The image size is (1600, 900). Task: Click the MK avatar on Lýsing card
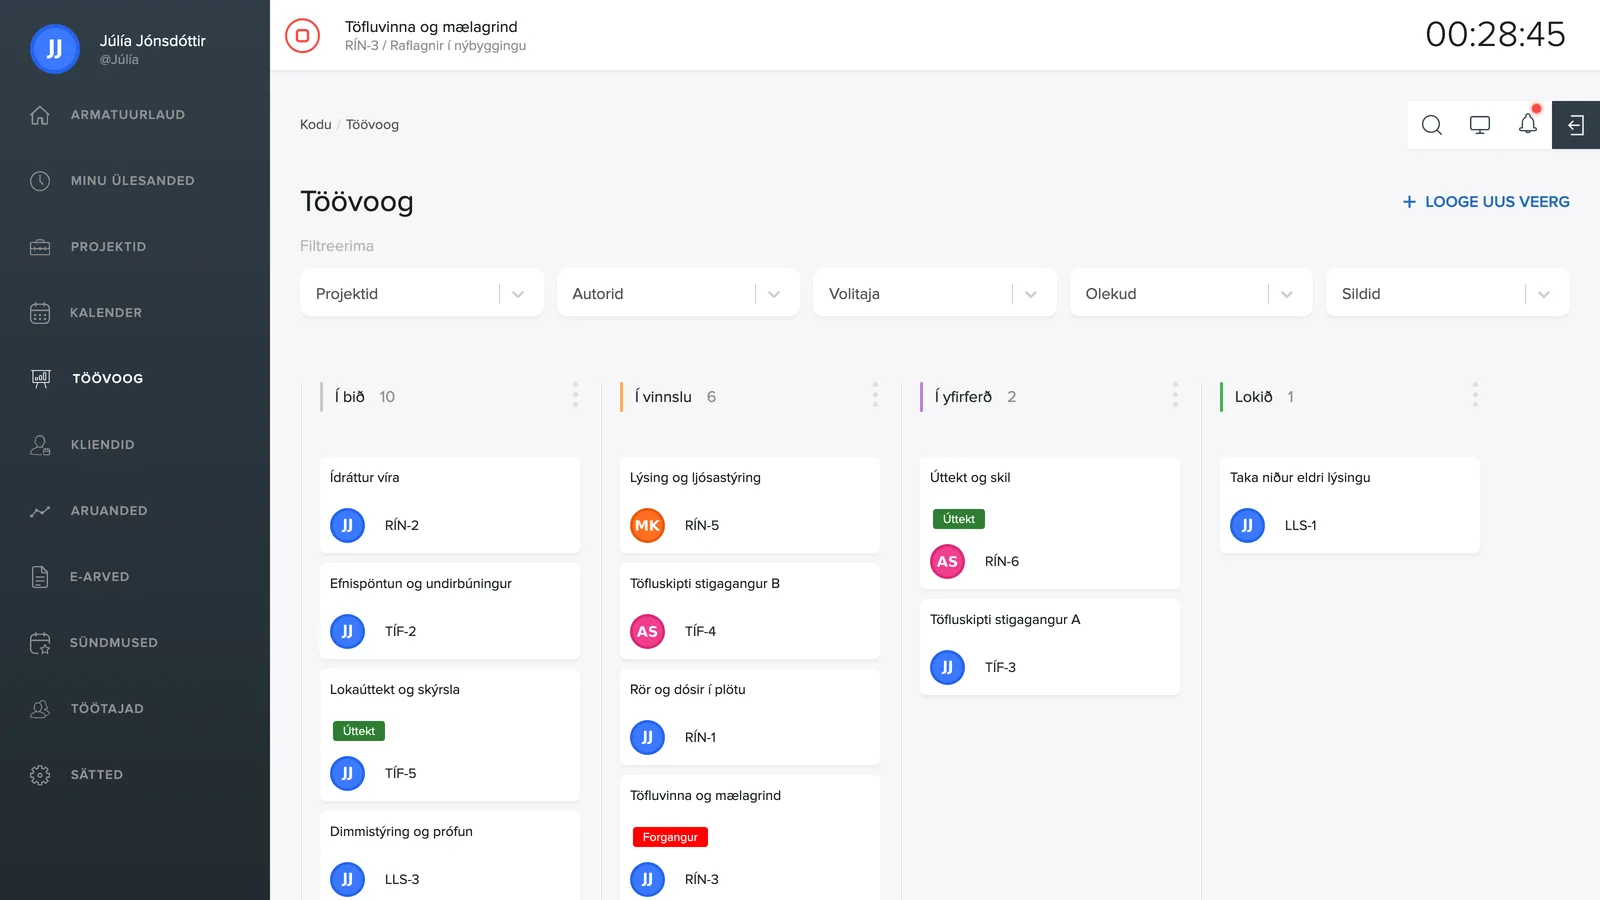[647, 525]
